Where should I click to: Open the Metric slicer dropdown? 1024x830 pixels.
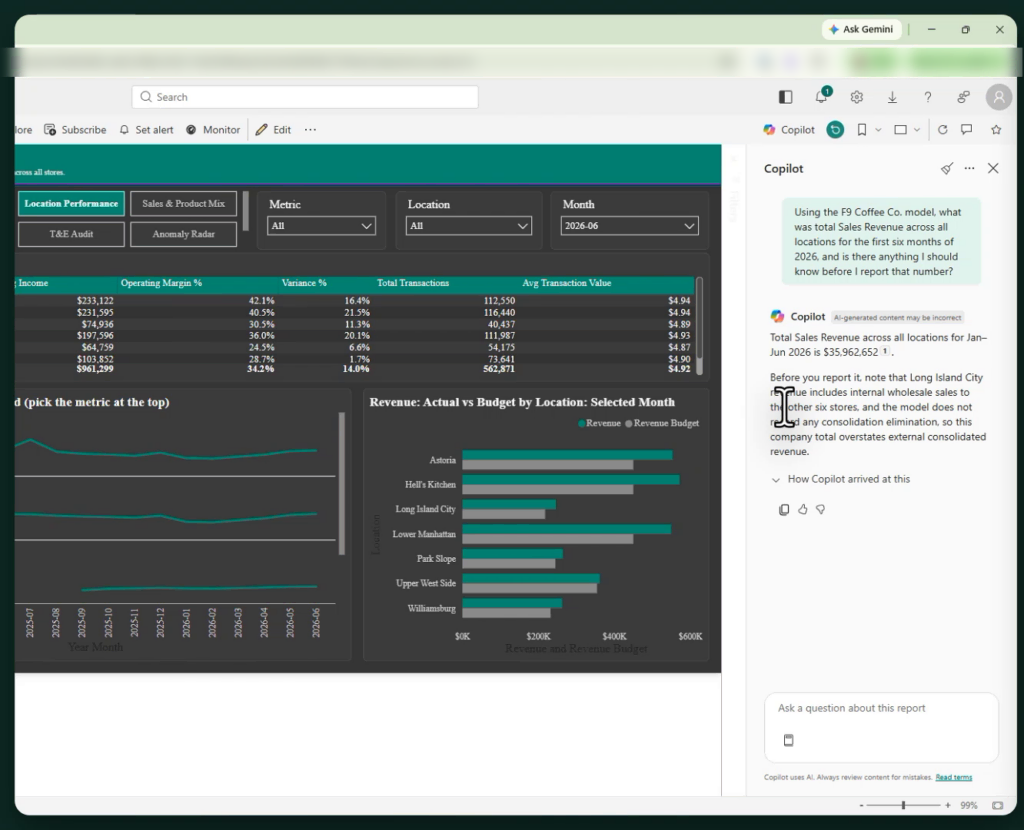(x=321, y=226)
